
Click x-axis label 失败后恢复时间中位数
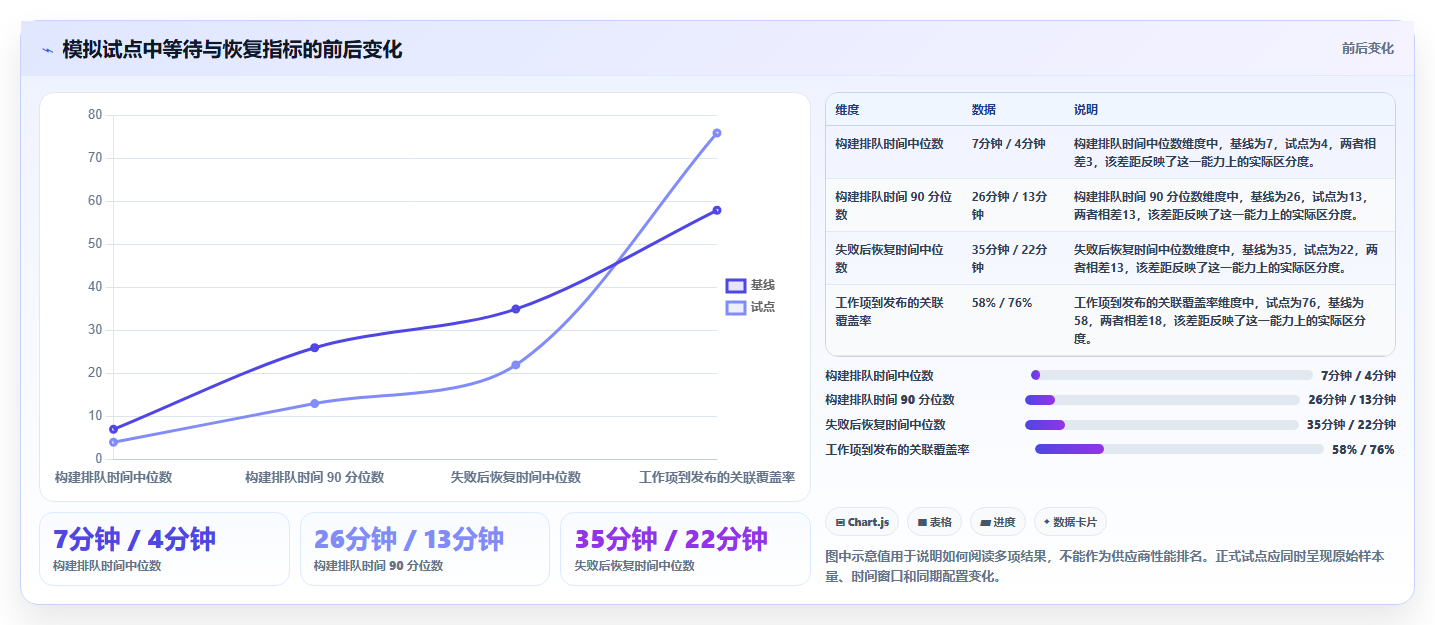pyautogui.click(x=515, y=478)
